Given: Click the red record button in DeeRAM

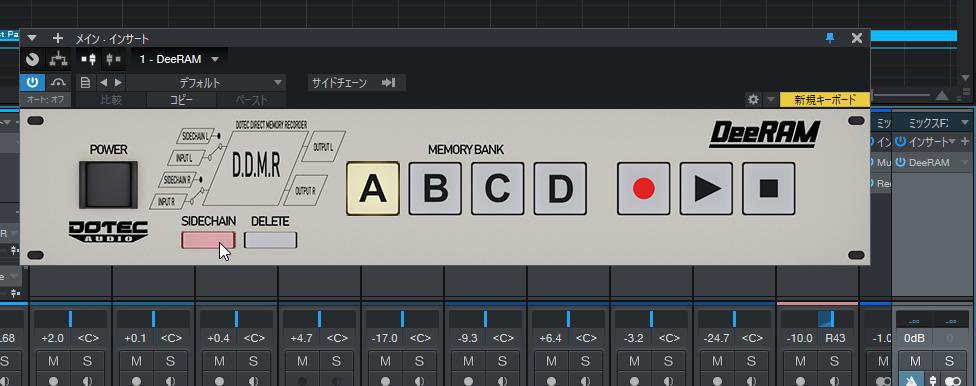Looking at the screenshot, I should [x=644, y=189].
